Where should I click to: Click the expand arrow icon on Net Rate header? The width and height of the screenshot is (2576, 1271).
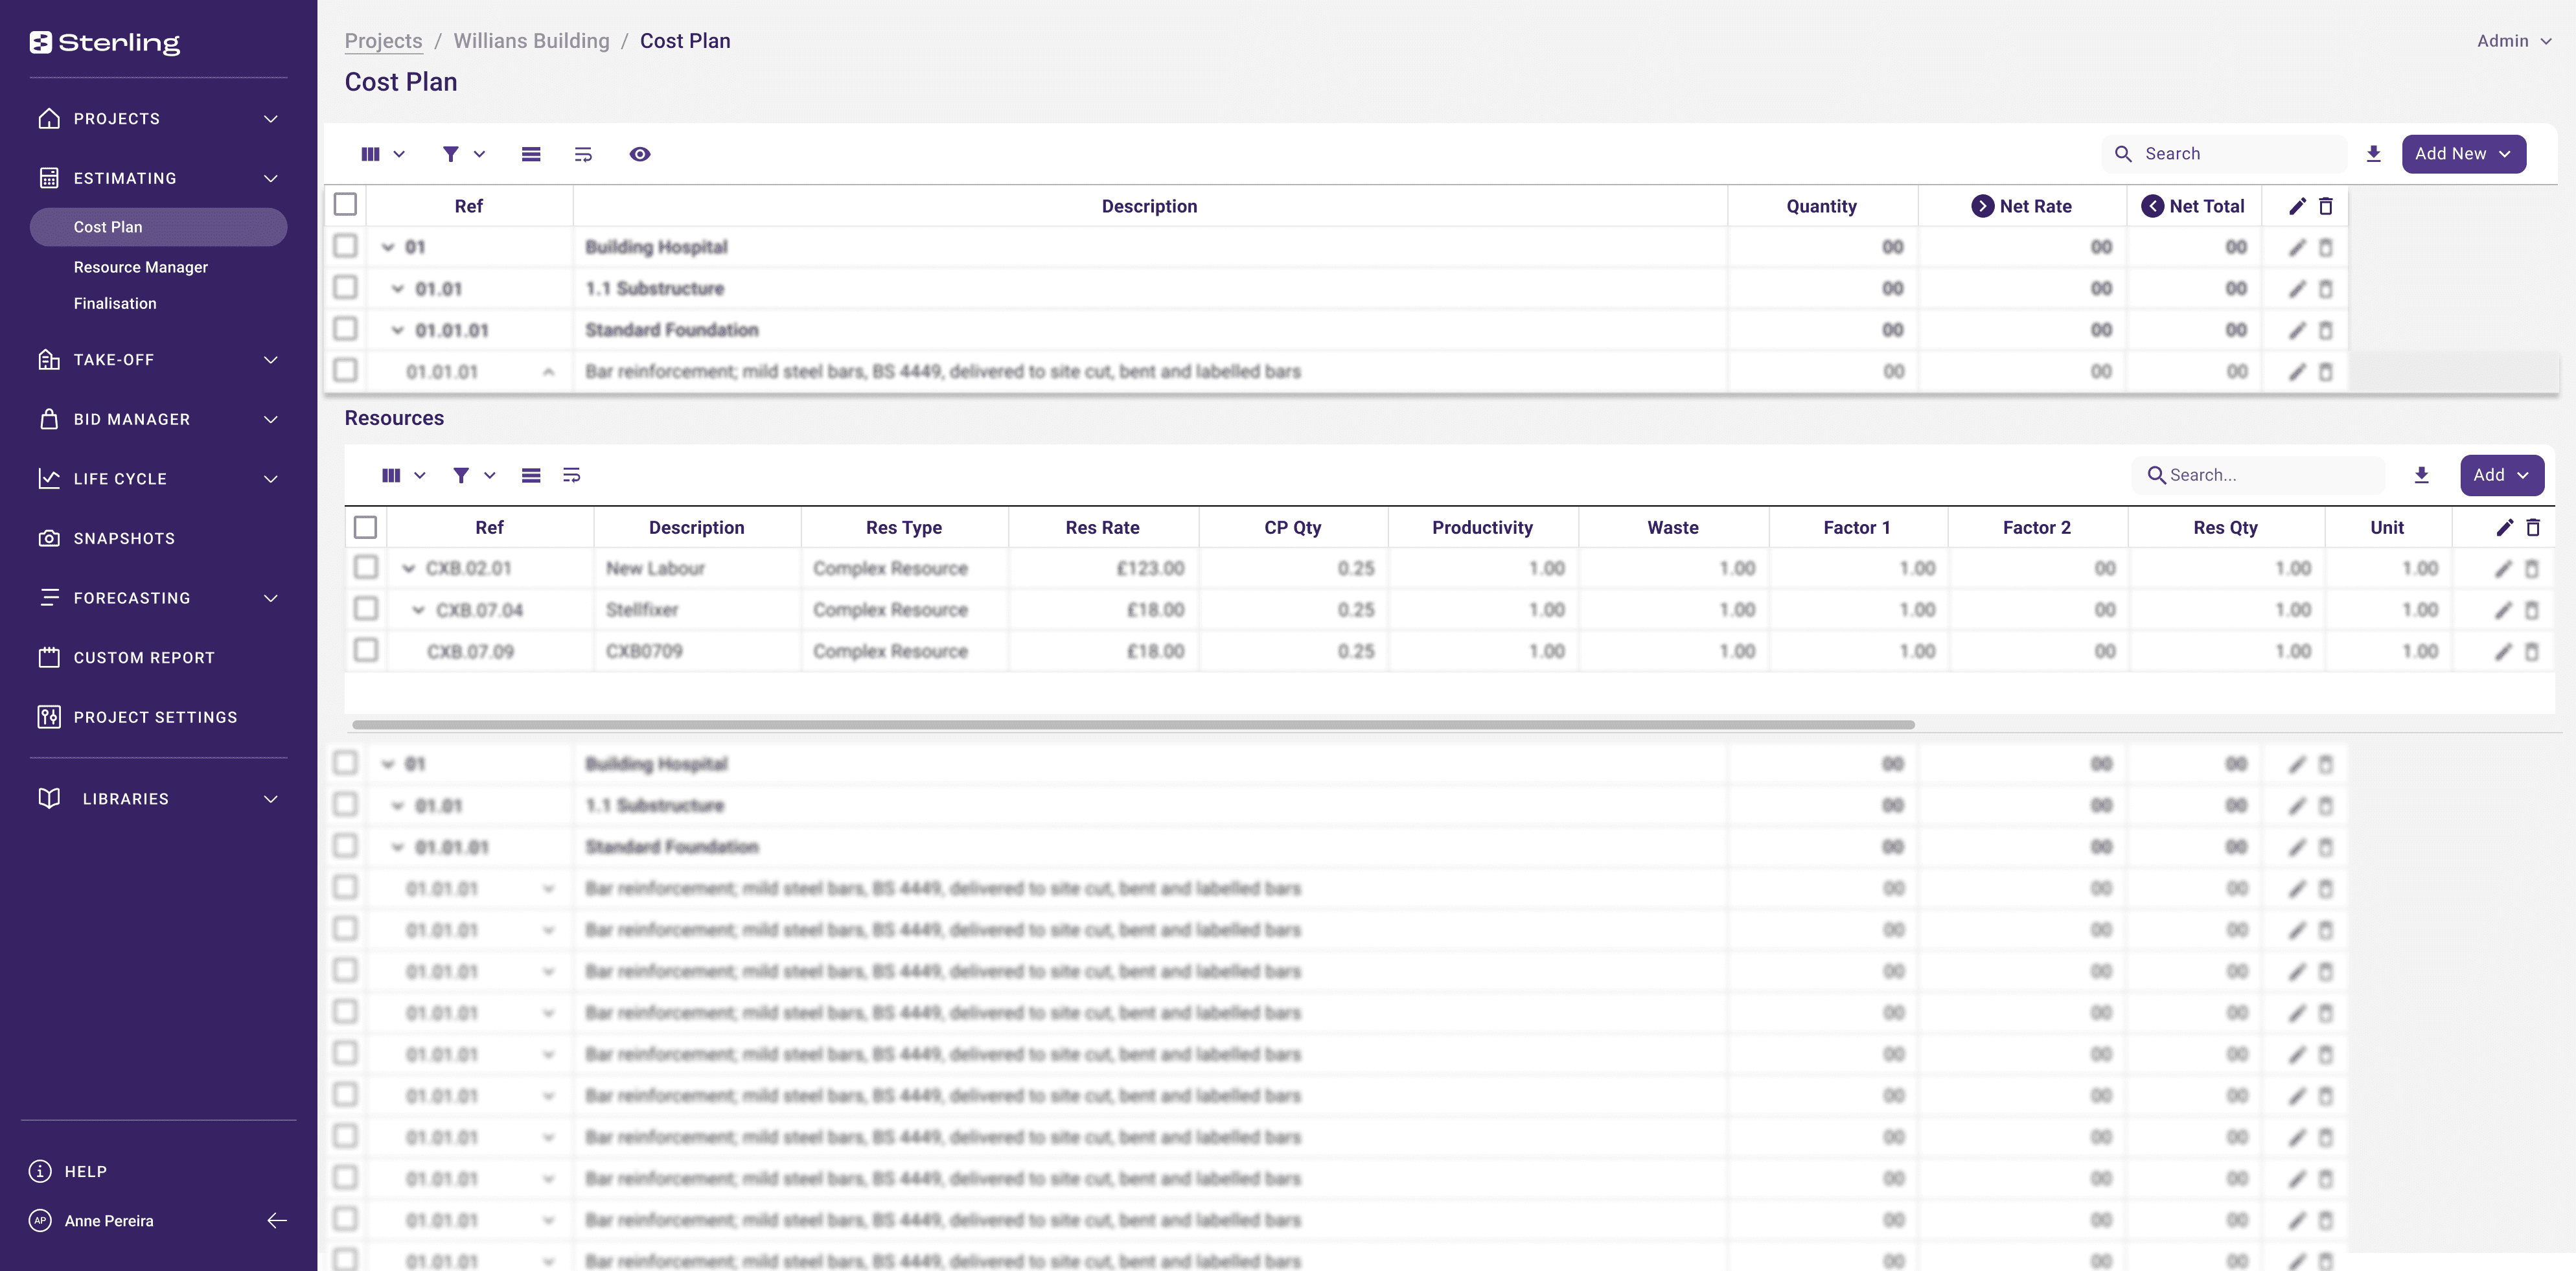coord(1982,206)
